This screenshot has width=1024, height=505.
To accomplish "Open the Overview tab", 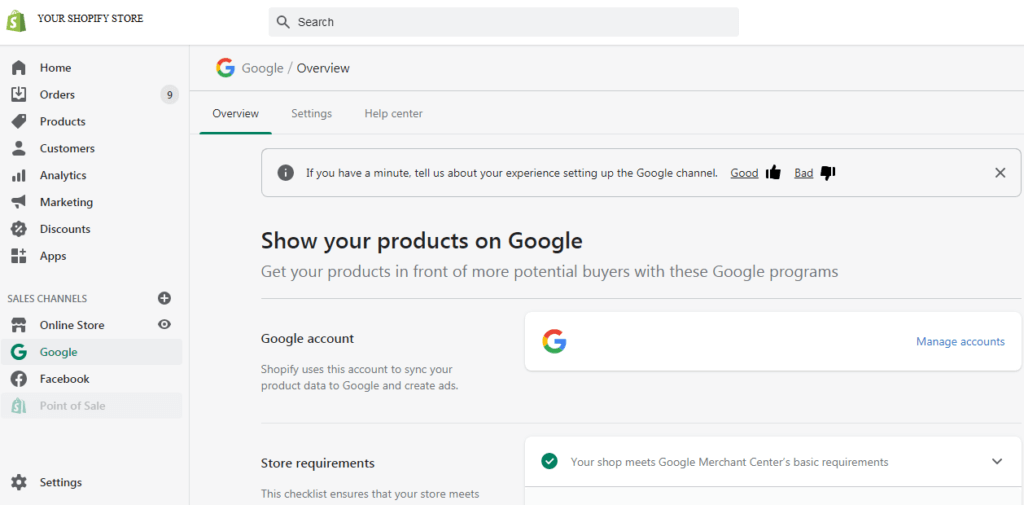I will [236, 114].
